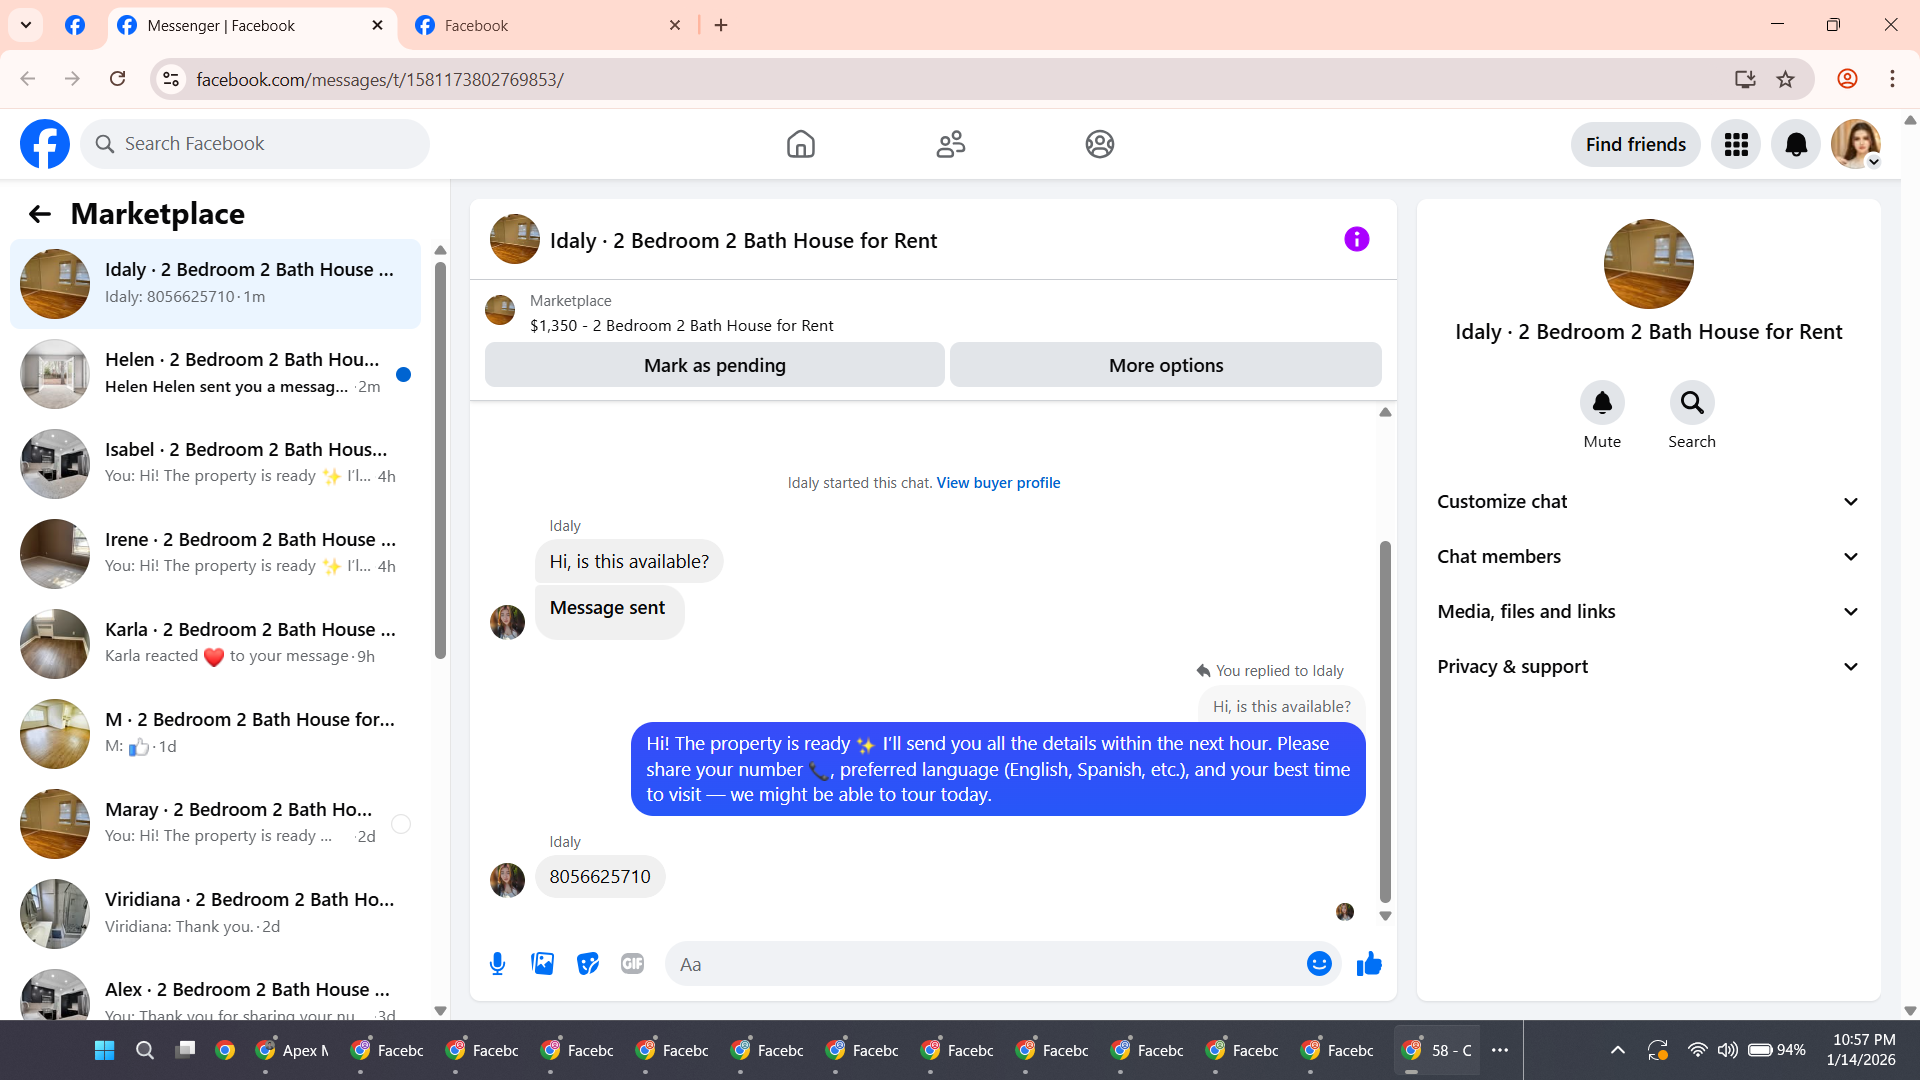Open the View buyer profile link
Image resolution: width=1920 pixels, height=1080 pixels.
(x=998, y=483)
